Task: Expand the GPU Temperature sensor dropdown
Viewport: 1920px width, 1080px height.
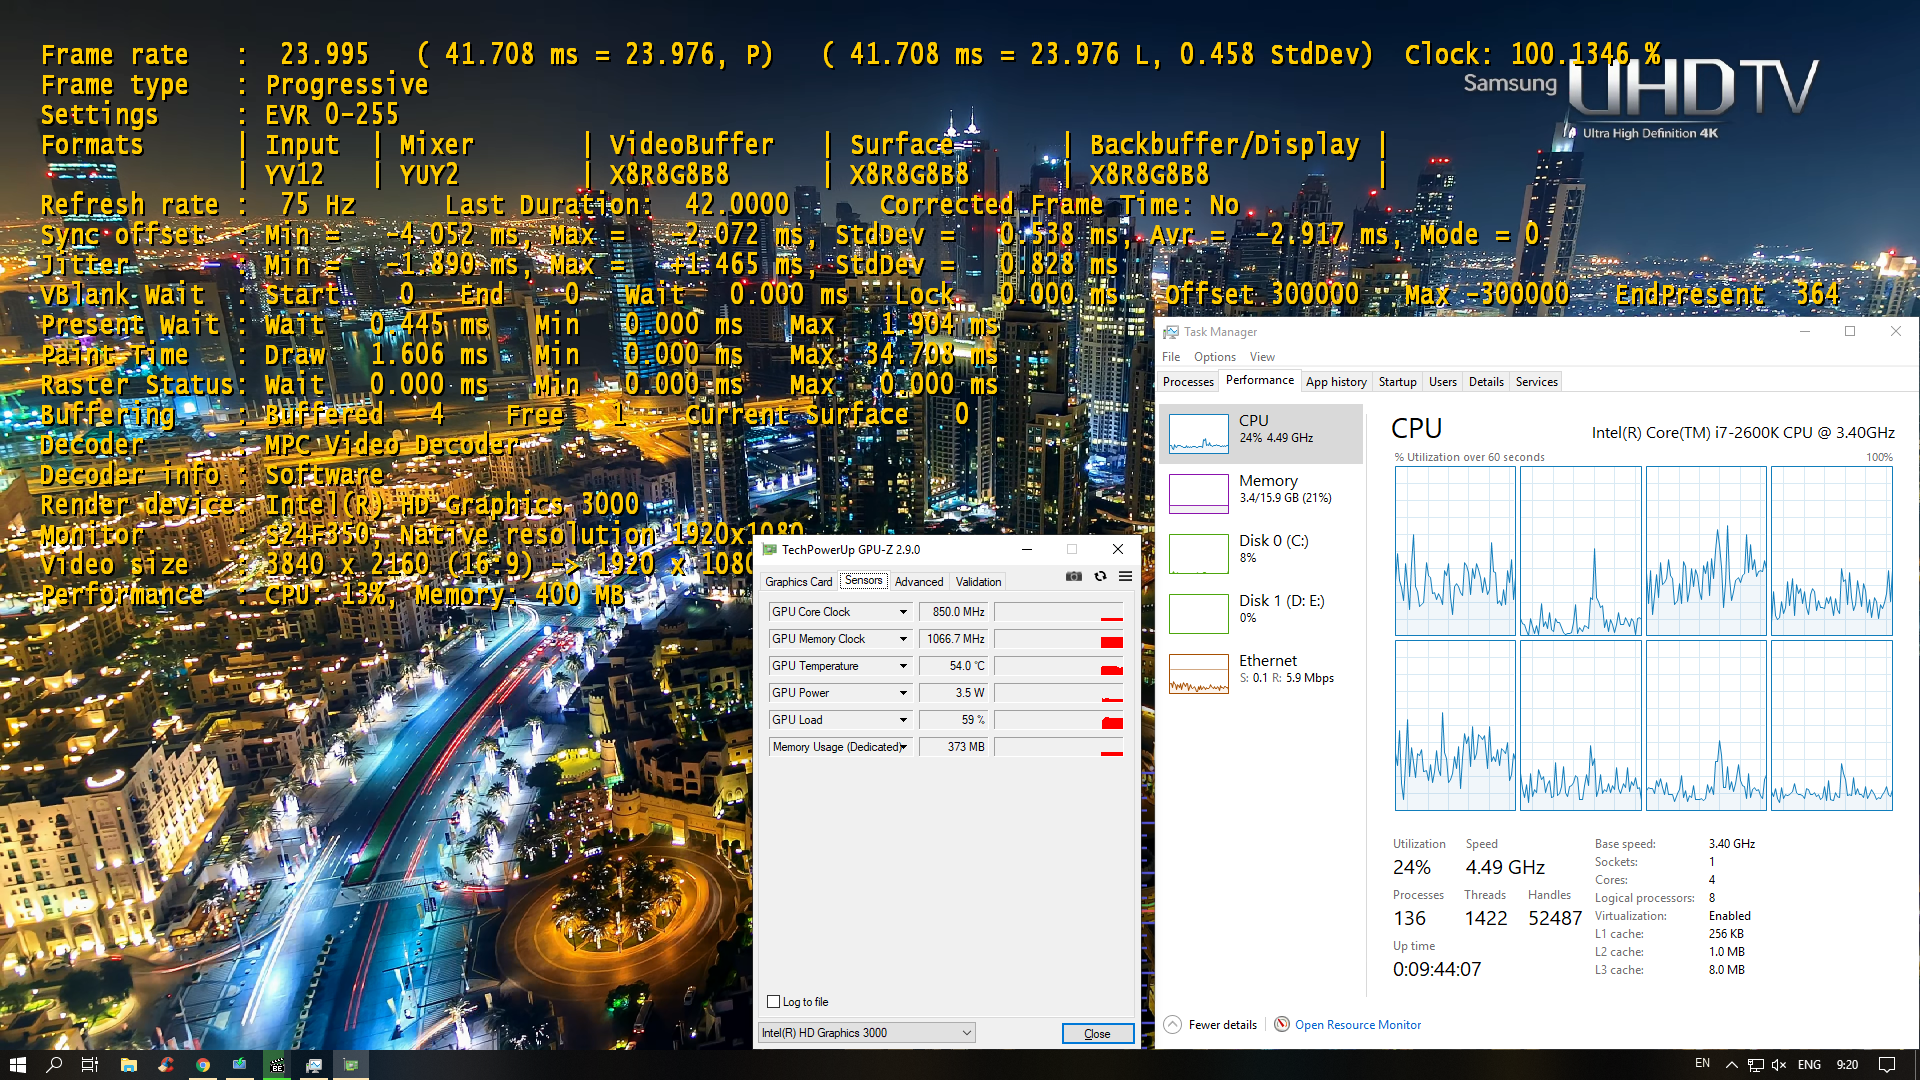Action: [903, 666]
